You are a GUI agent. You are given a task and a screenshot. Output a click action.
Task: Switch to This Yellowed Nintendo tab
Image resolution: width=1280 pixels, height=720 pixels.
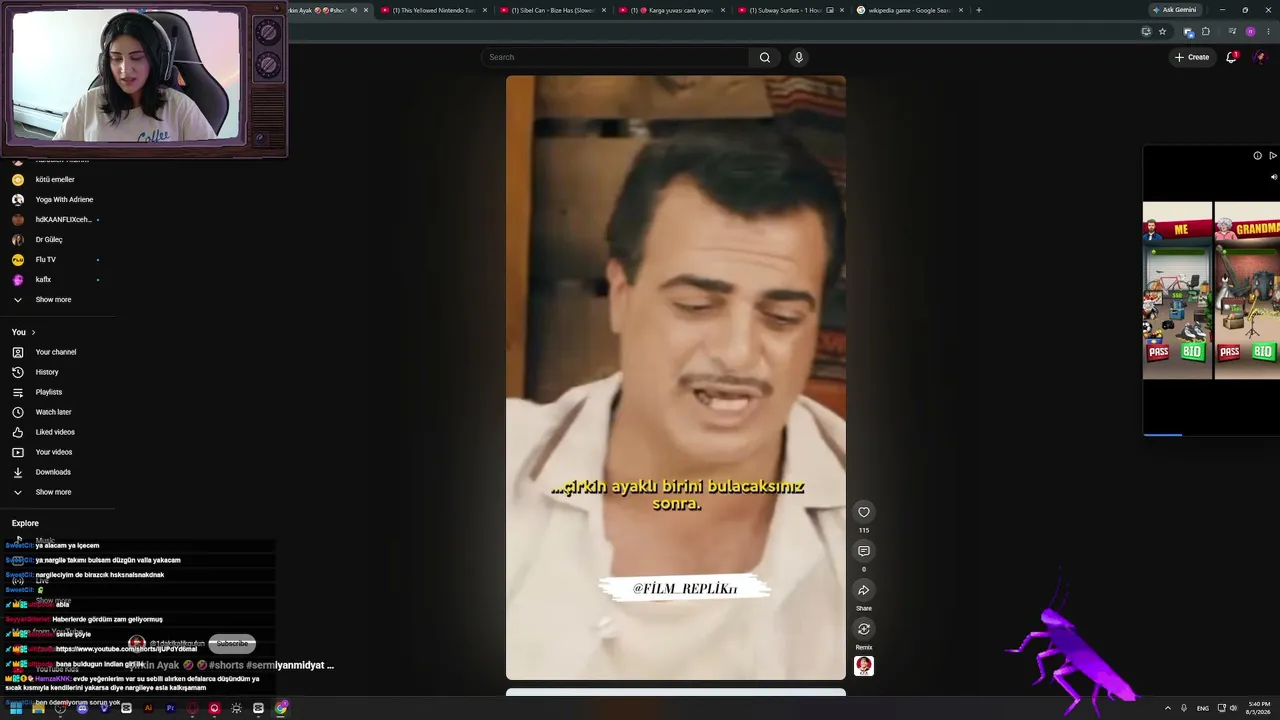434,10
